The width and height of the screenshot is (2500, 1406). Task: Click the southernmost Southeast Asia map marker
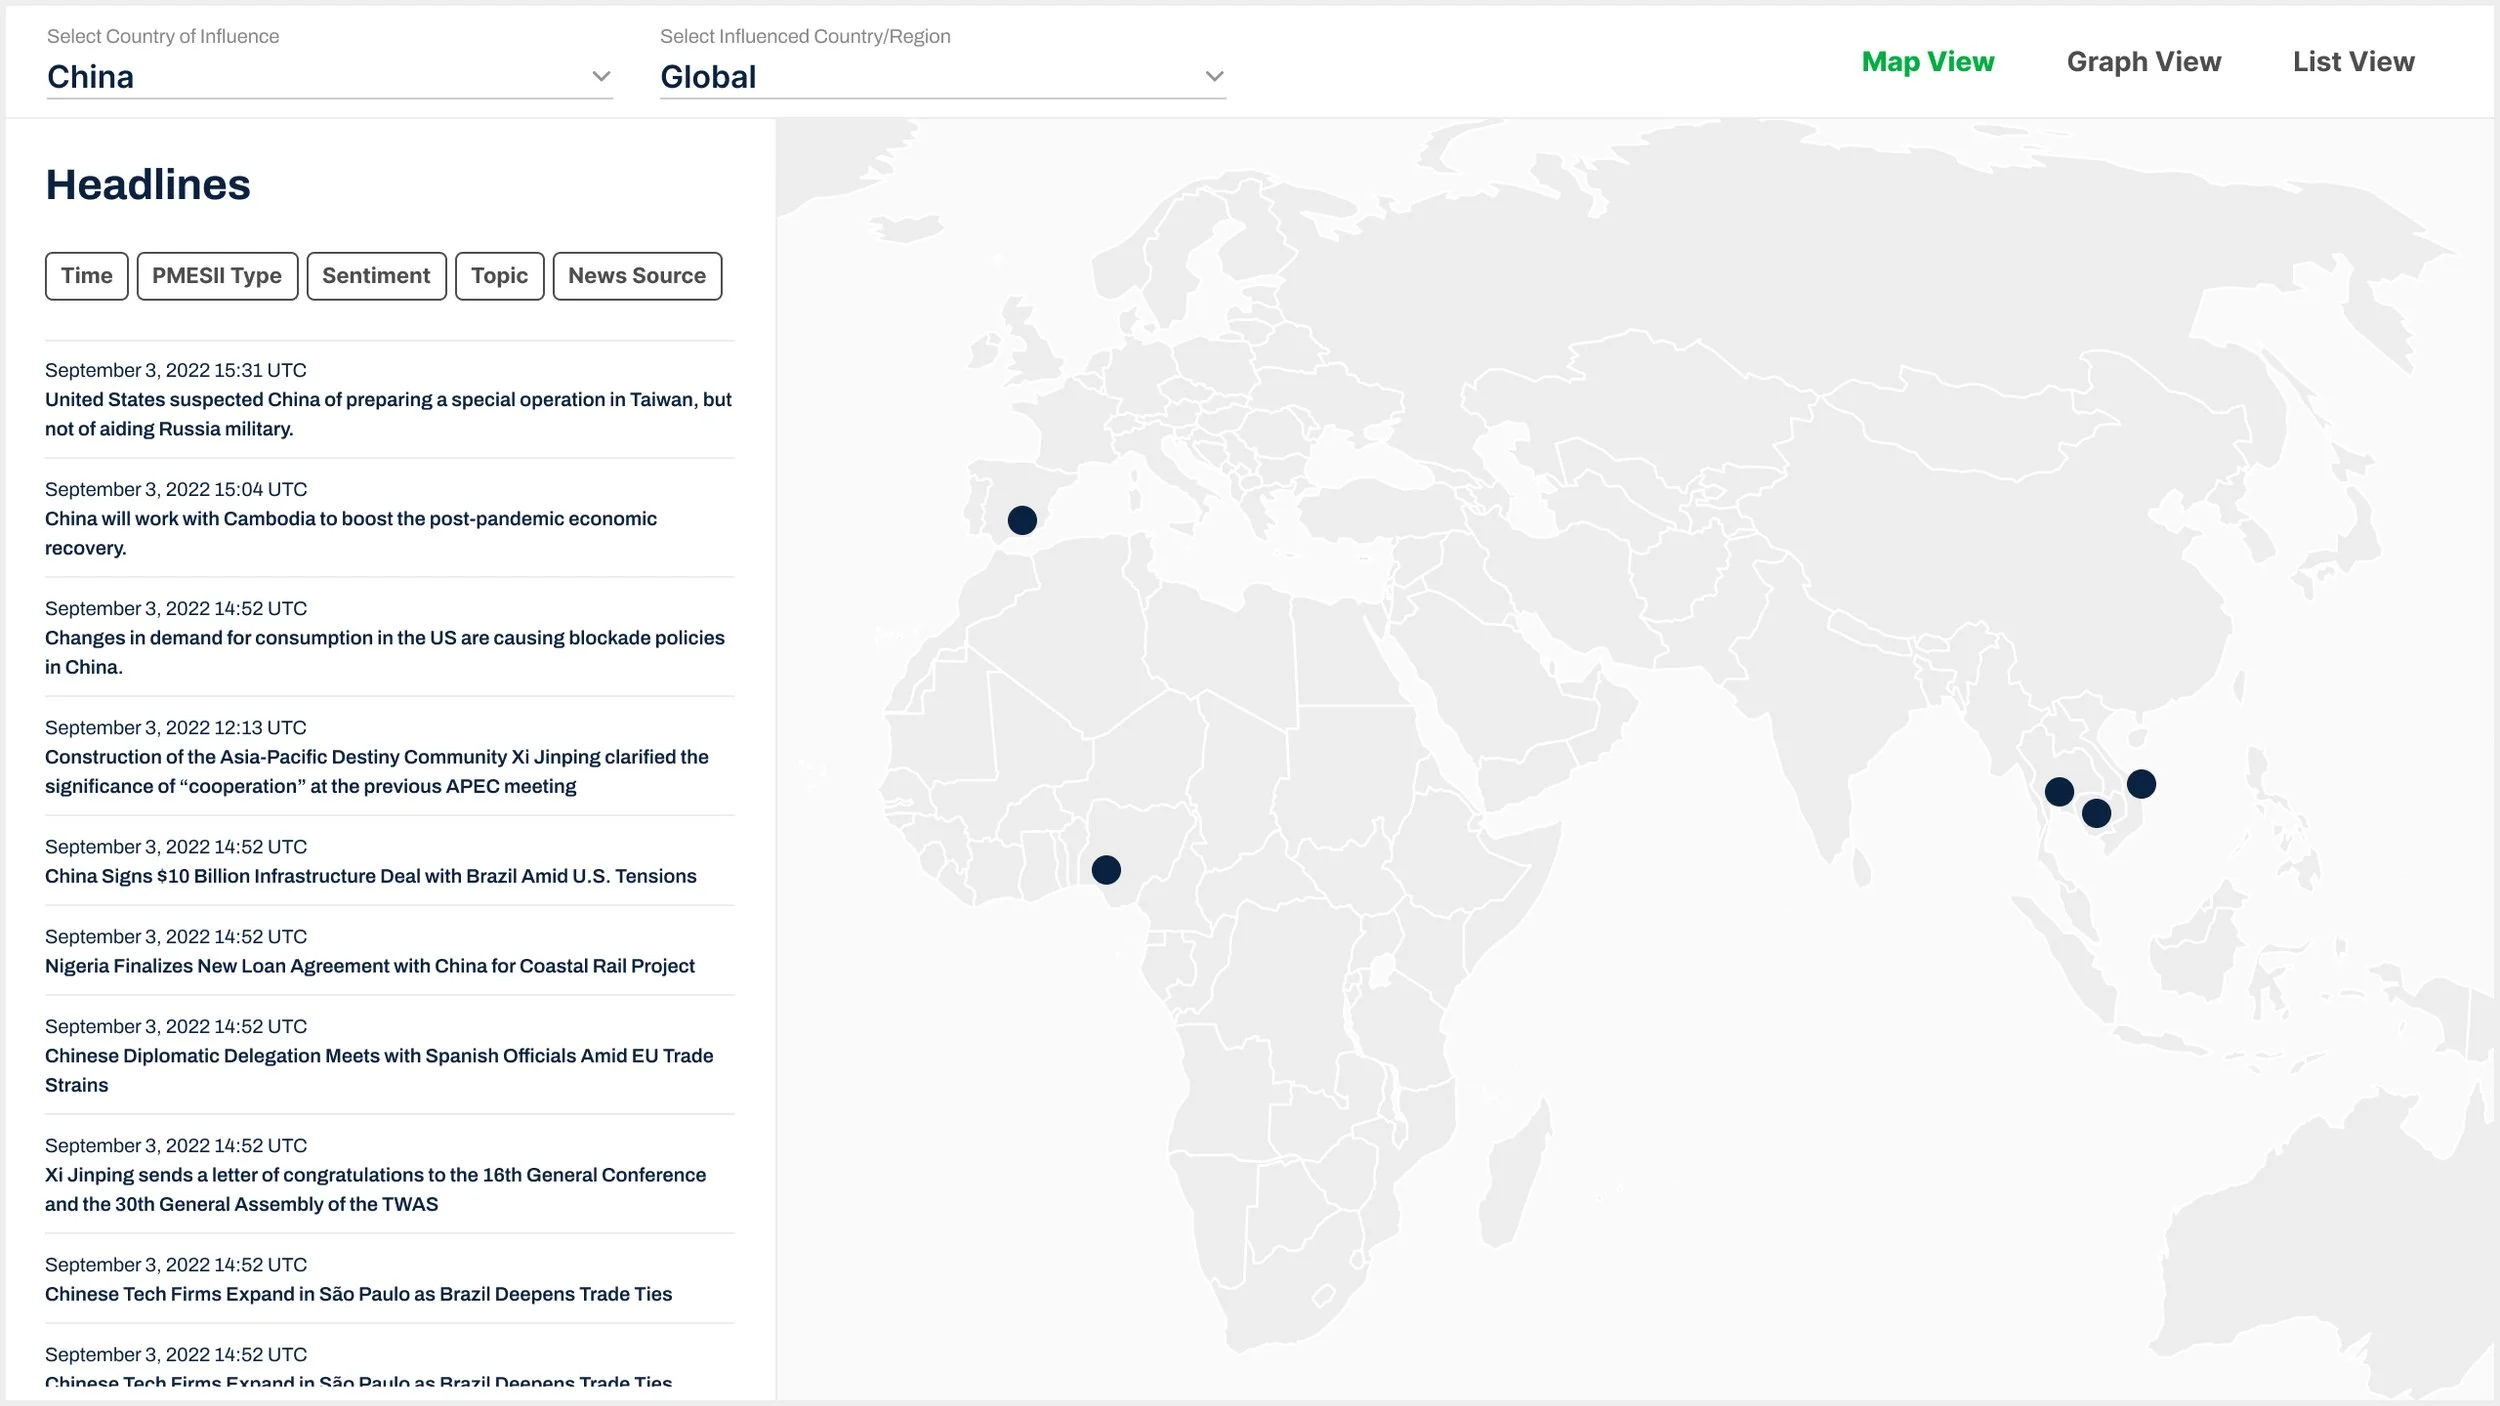[x=2096, y=814]
